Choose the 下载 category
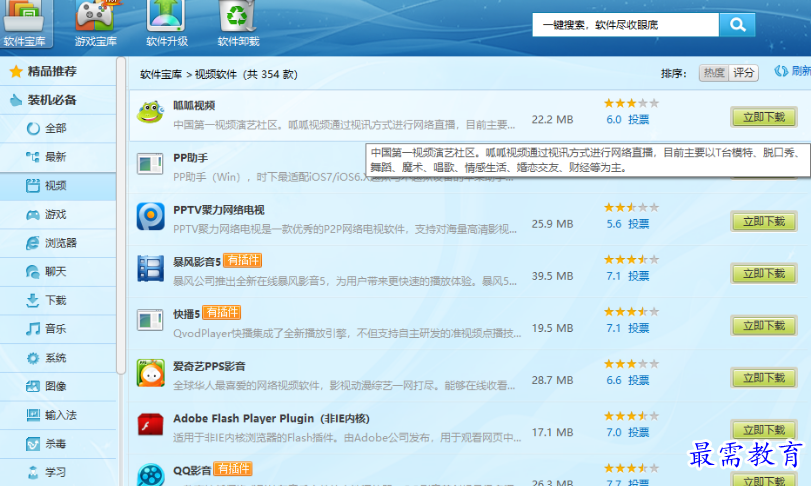This screenshot has height=486, width=811. coord(58,300)
